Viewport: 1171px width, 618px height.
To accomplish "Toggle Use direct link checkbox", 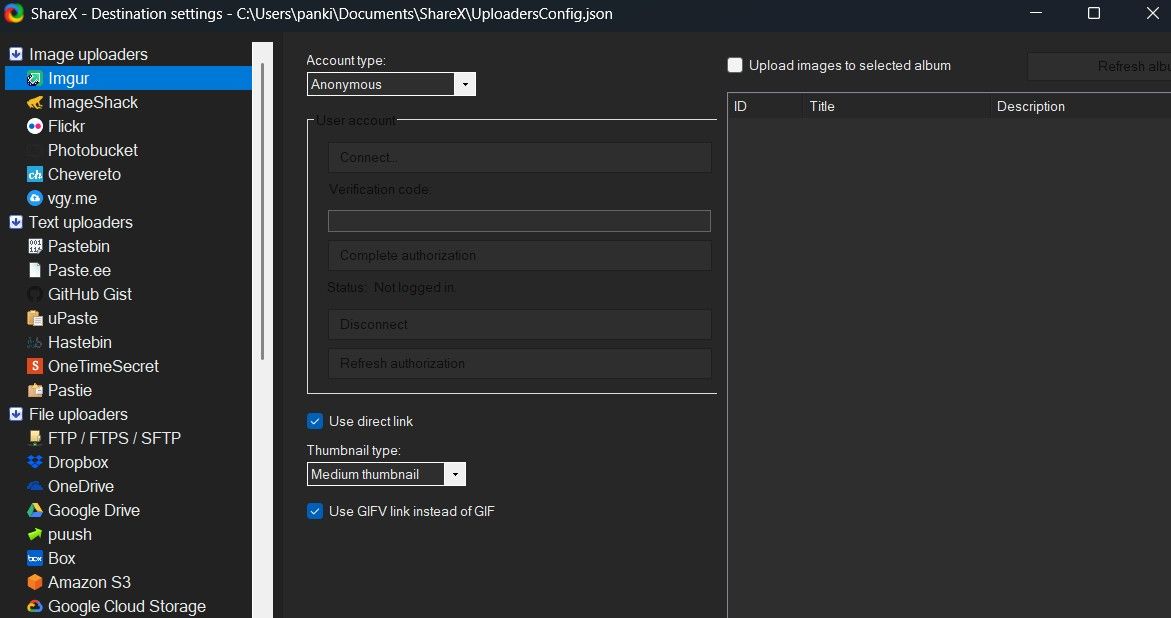I will (x=315, y=422).
